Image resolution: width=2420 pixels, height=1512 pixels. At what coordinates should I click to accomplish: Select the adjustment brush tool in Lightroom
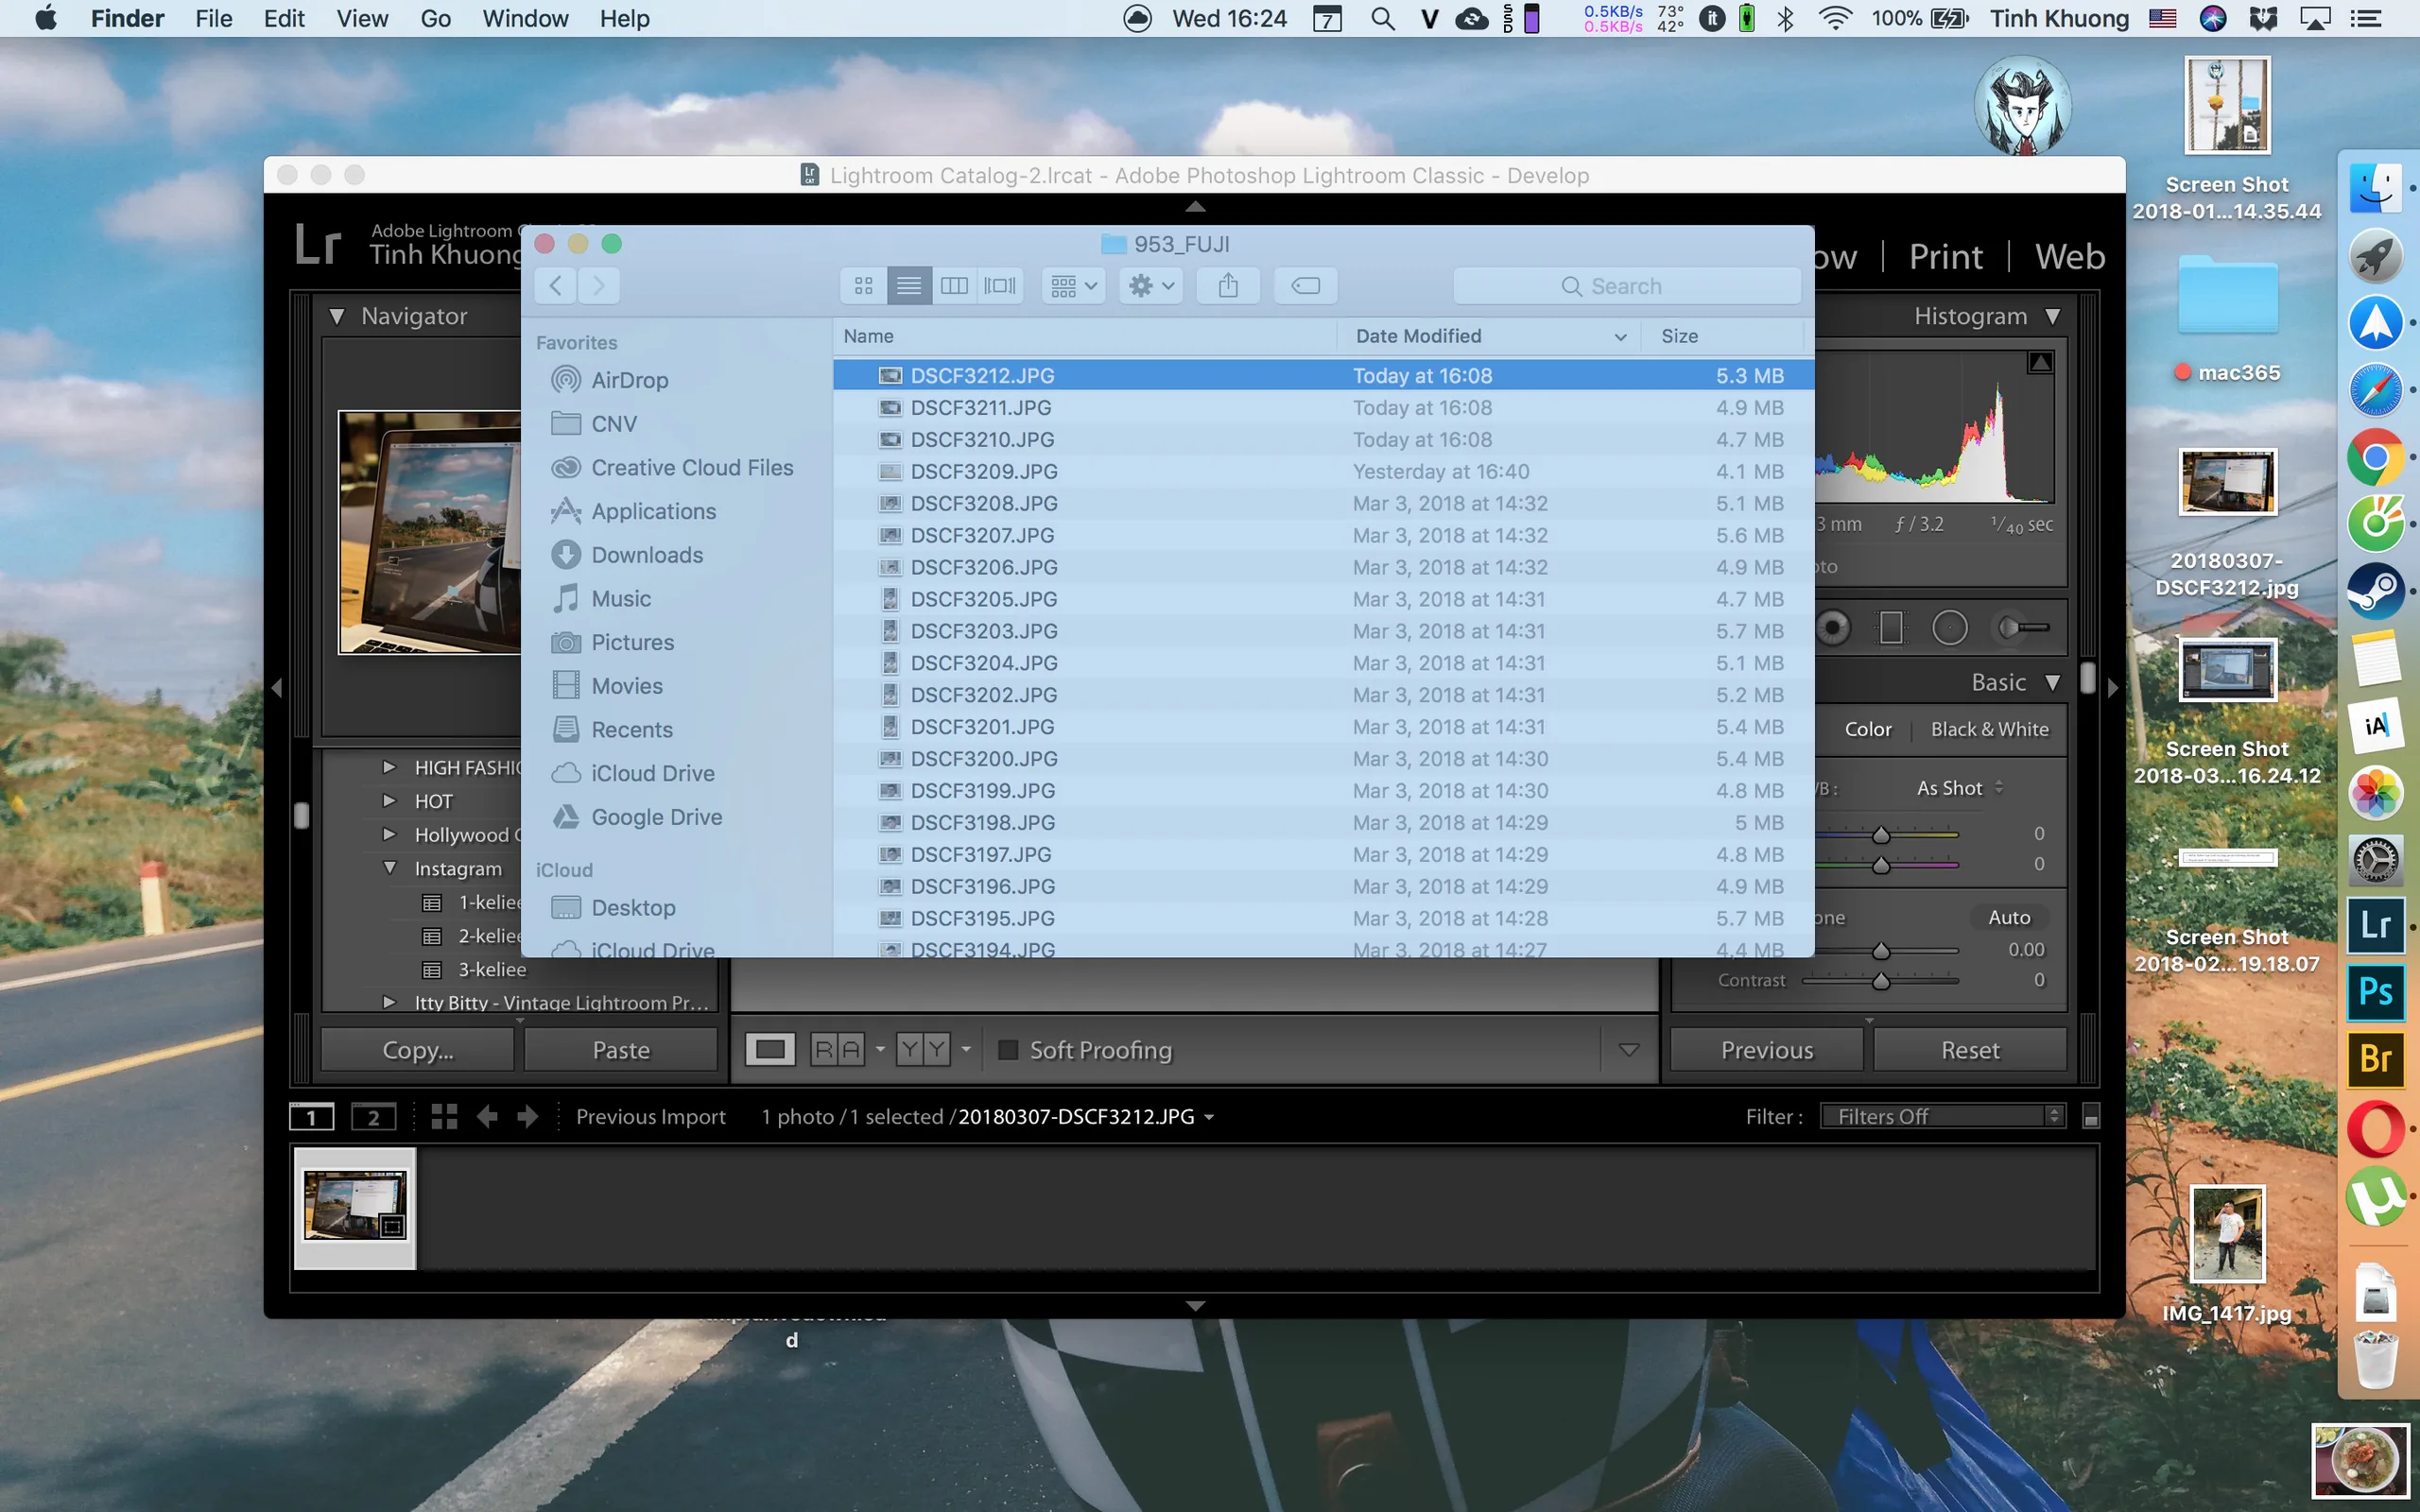click(2023, 628)
